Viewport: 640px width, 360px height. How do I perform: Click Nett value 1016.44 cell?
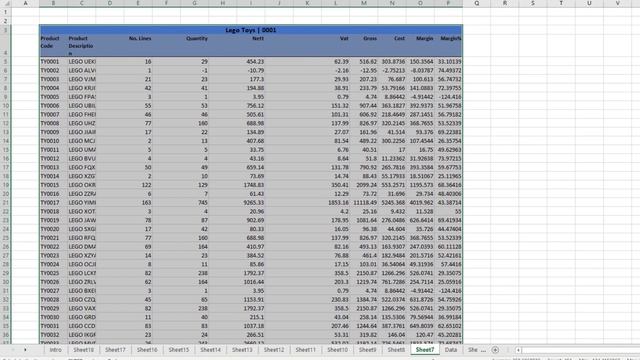(x=251, y=282)
